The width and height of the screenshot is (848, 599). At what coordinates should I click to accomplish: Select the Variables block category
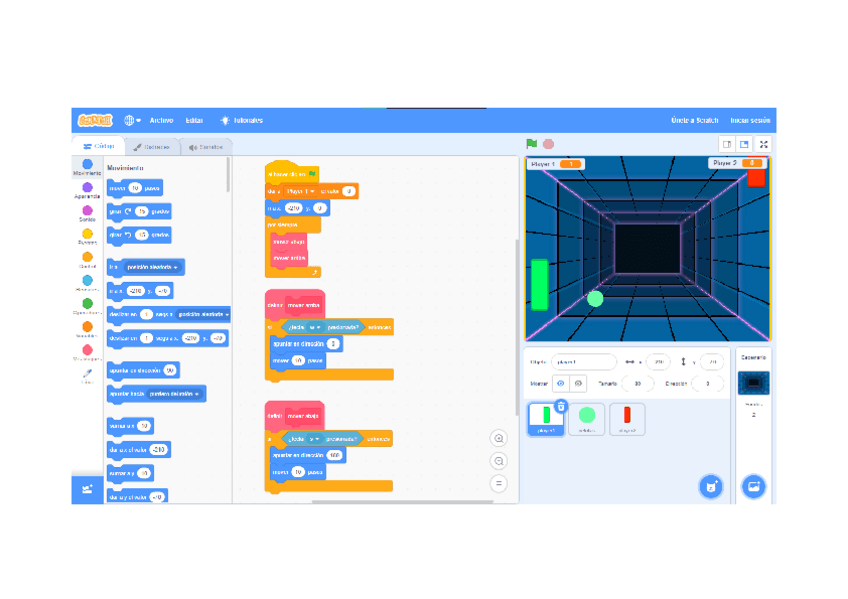tap(87, 330)
